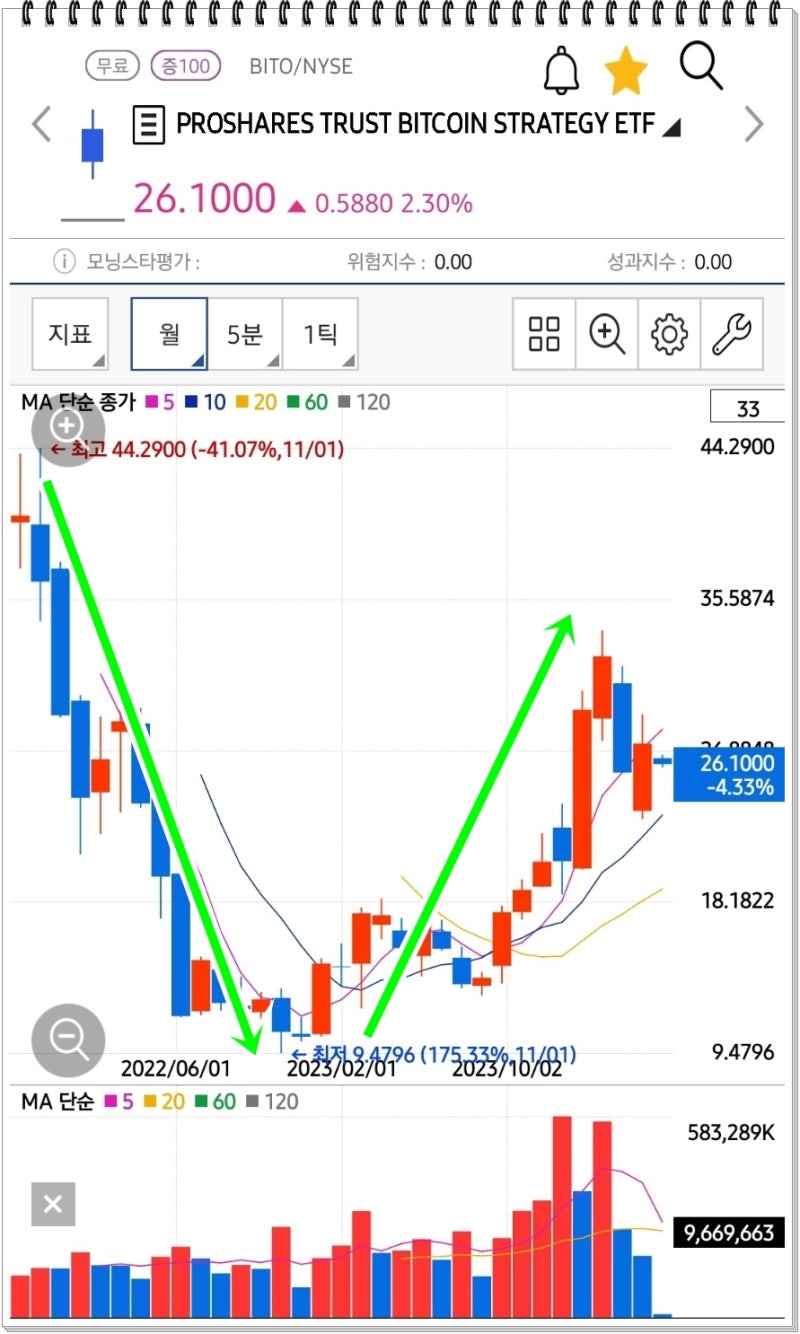Expand the 월 timeframe dropdown corner arrow
This screenshot has width=800, height=1334.
197,358
